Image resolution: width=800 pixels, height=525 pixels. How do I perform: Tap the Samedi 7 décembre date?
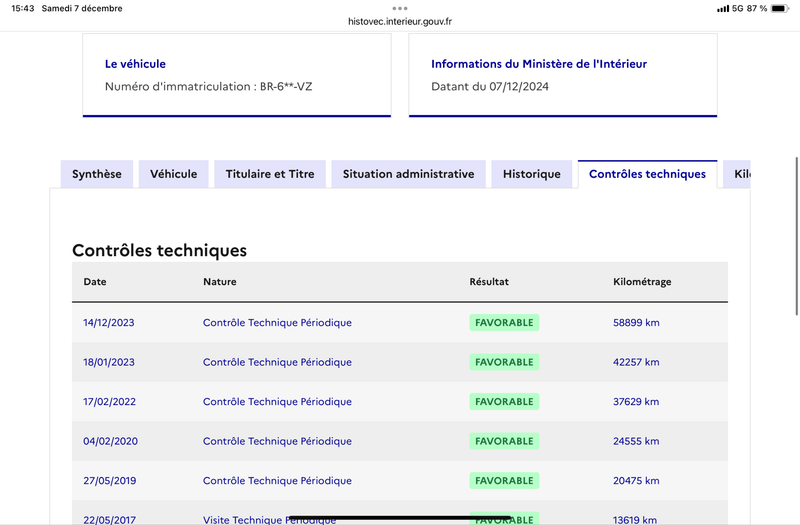(82, 8)
